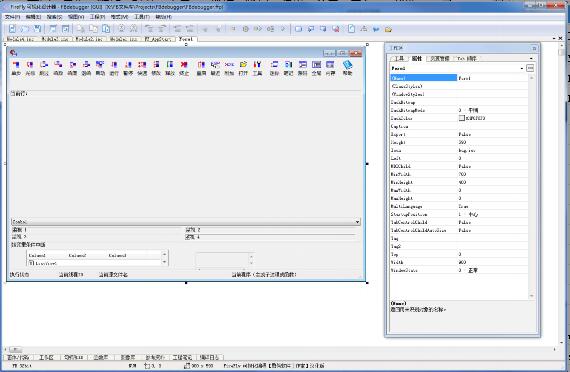The width and height of the screenshot is (570, 372).
Task: Open the side panel tabs overflow arrow
Action: point(531,58)
